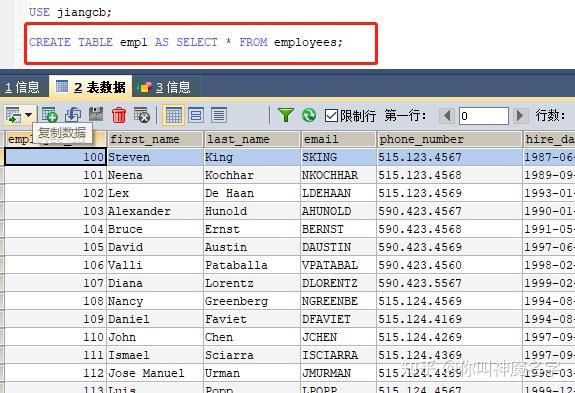This screenshot has width=575, height=393.
Task: Click the CREATE TABLE statement in editor
Action: coord(186,42)
